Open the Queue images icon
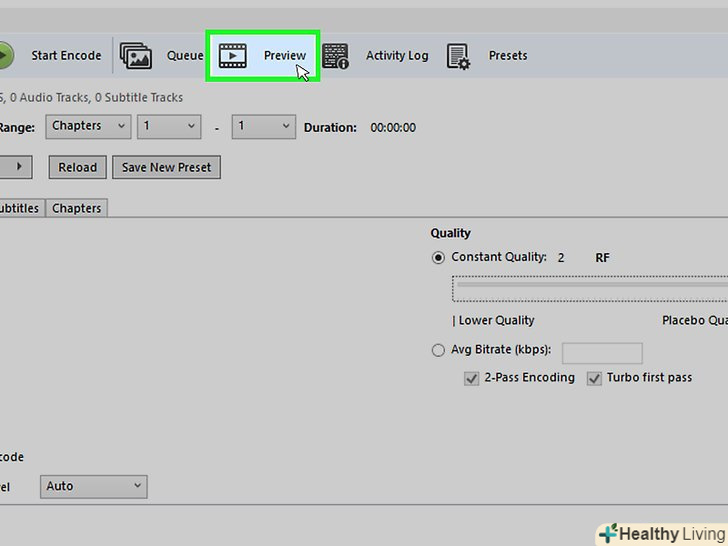728x546 pixels. pyautogui.click(x=136, y=56)
